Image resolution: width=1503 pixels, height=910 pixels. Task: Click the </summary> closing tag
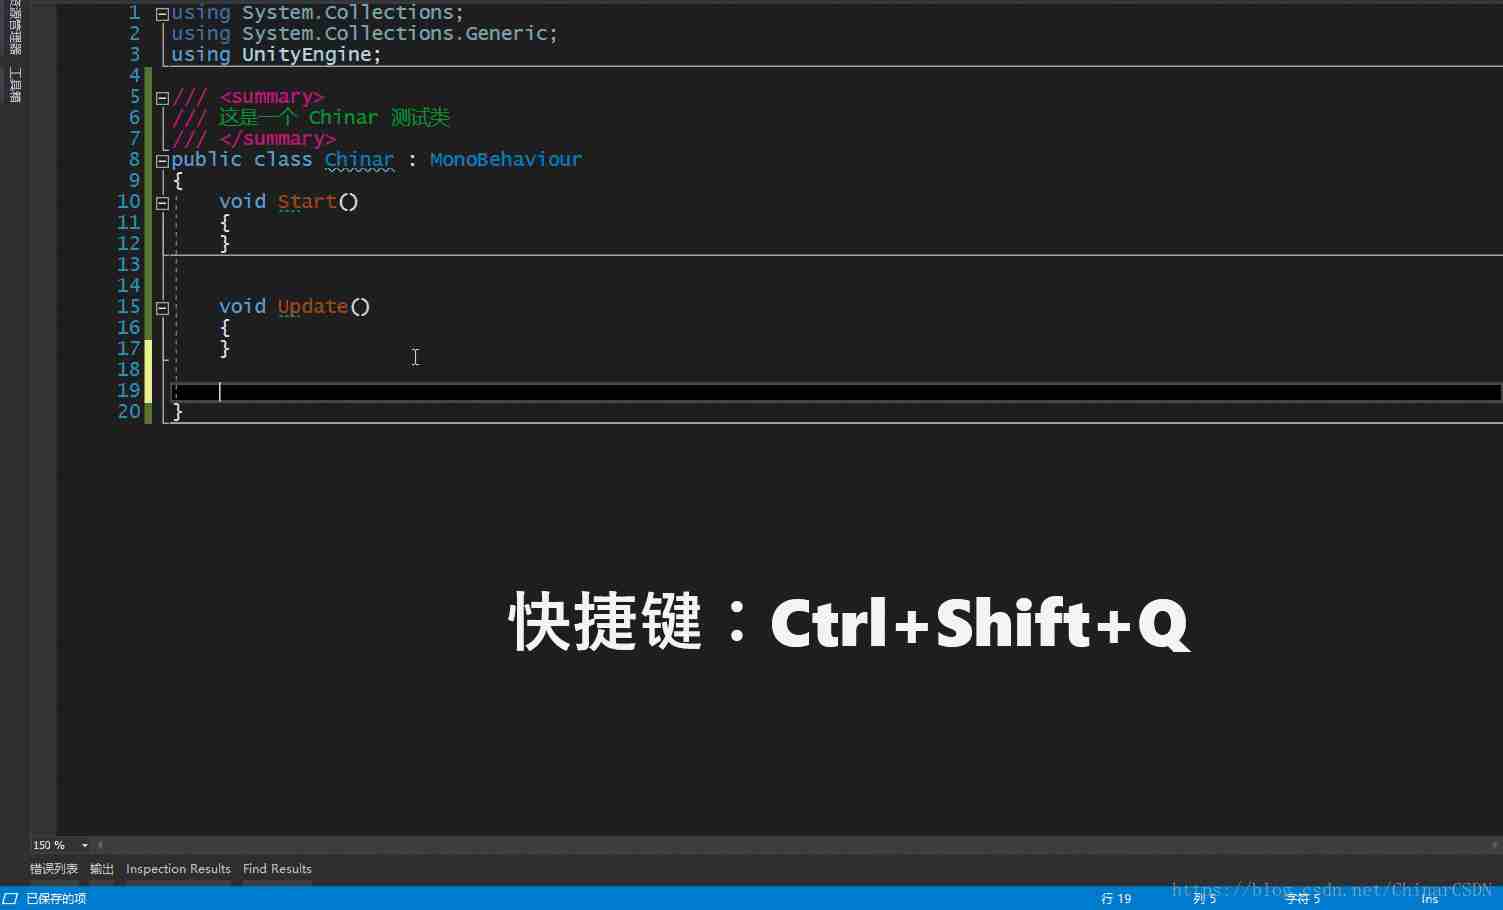278,139
